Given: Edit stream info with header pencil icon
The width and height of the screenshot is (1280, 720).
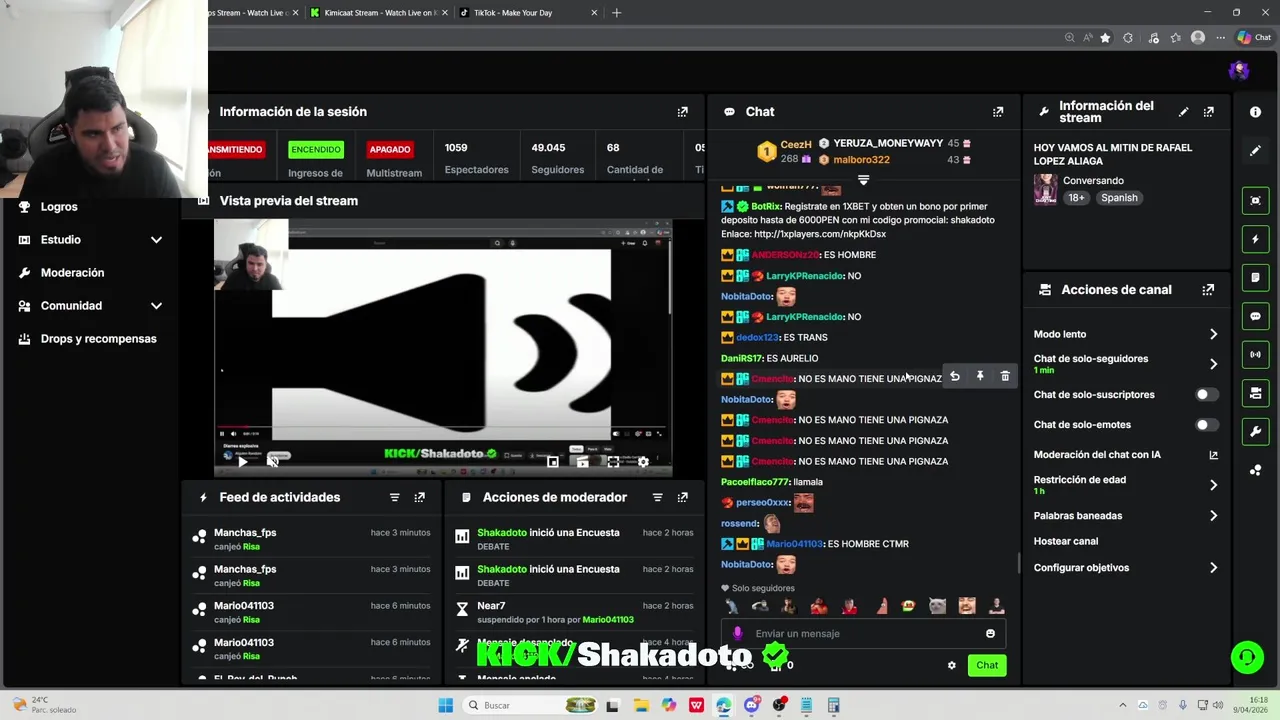Looking at the screenshot, I should coord(1184,112).
